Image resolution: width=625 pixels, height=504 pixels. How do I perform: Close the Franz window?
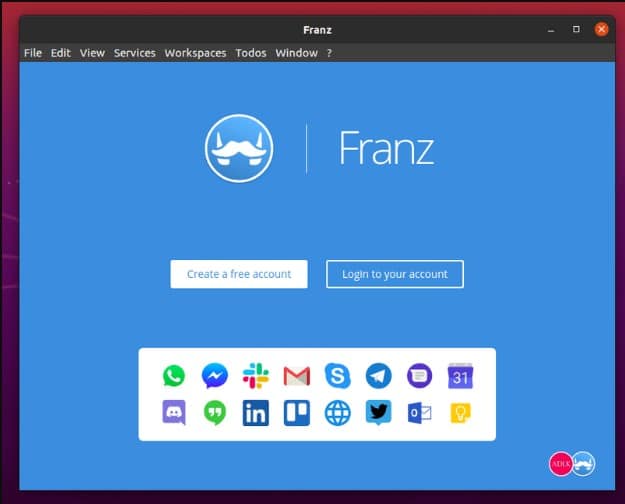point(601,30)
